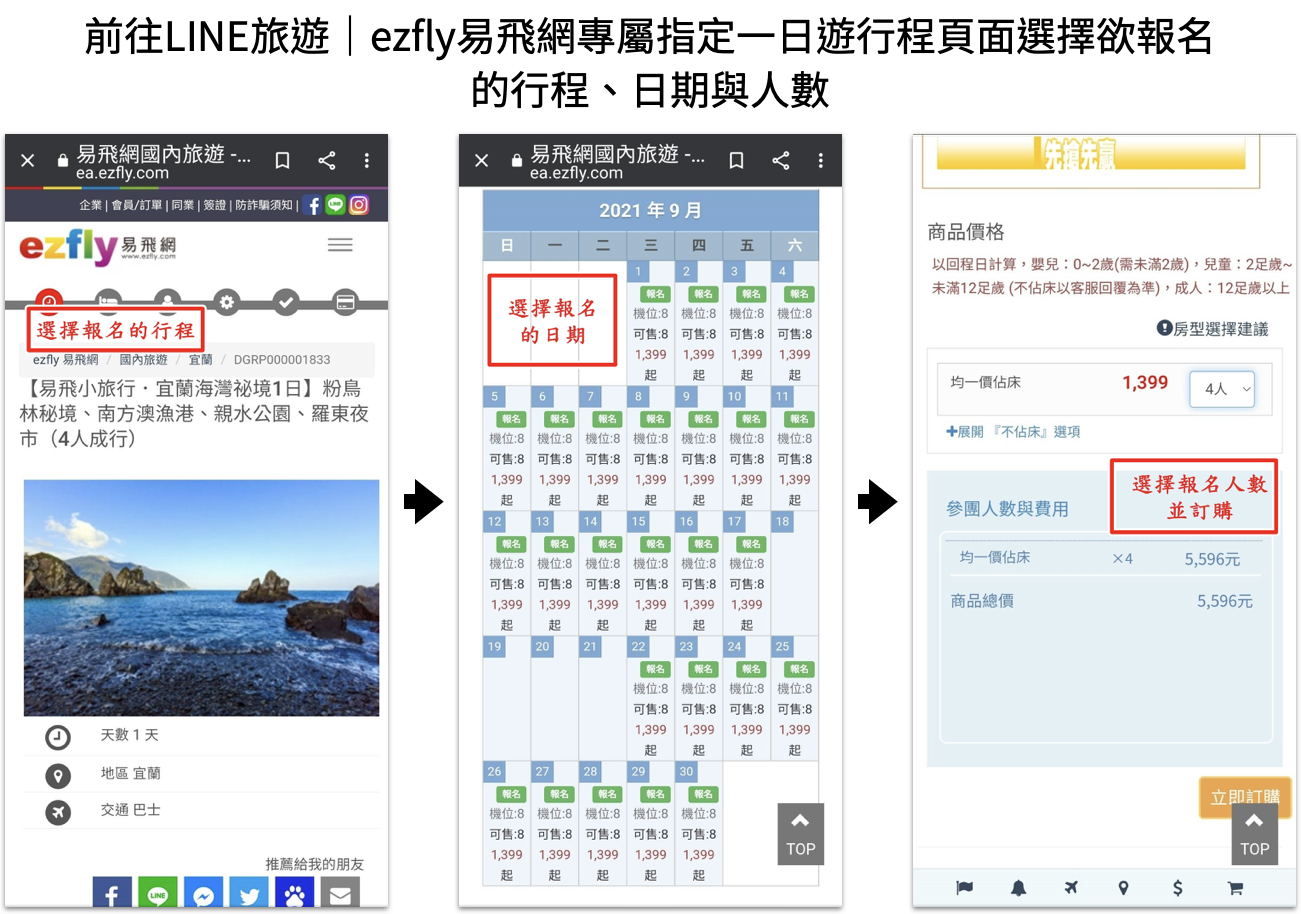Click the ezfly 易飛網 logo
Viewport: 1301px width, 914px height.
point(97,246)
